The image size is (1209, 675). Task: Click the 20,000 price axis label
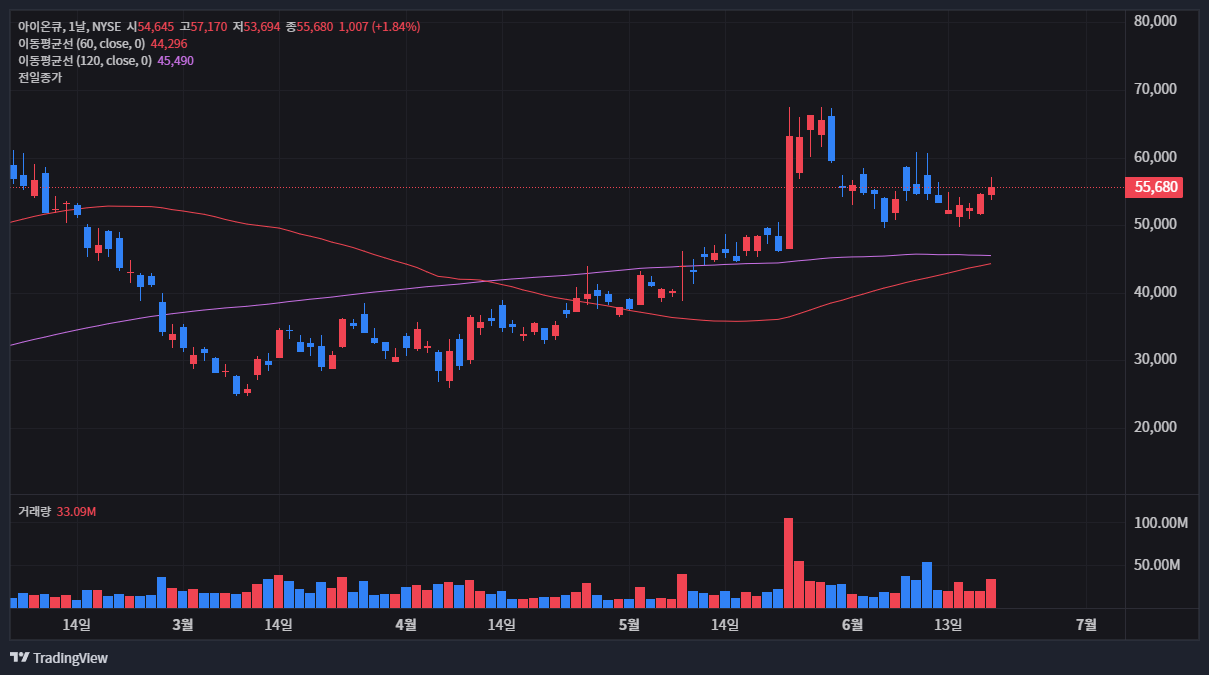click(x=1155, y=427)
